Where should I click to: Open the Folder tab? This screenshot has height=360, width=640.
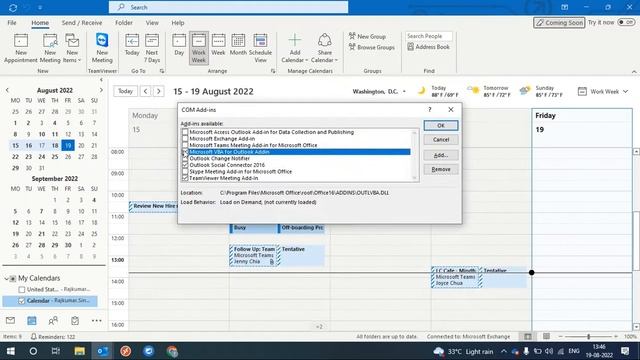(124, 23)
